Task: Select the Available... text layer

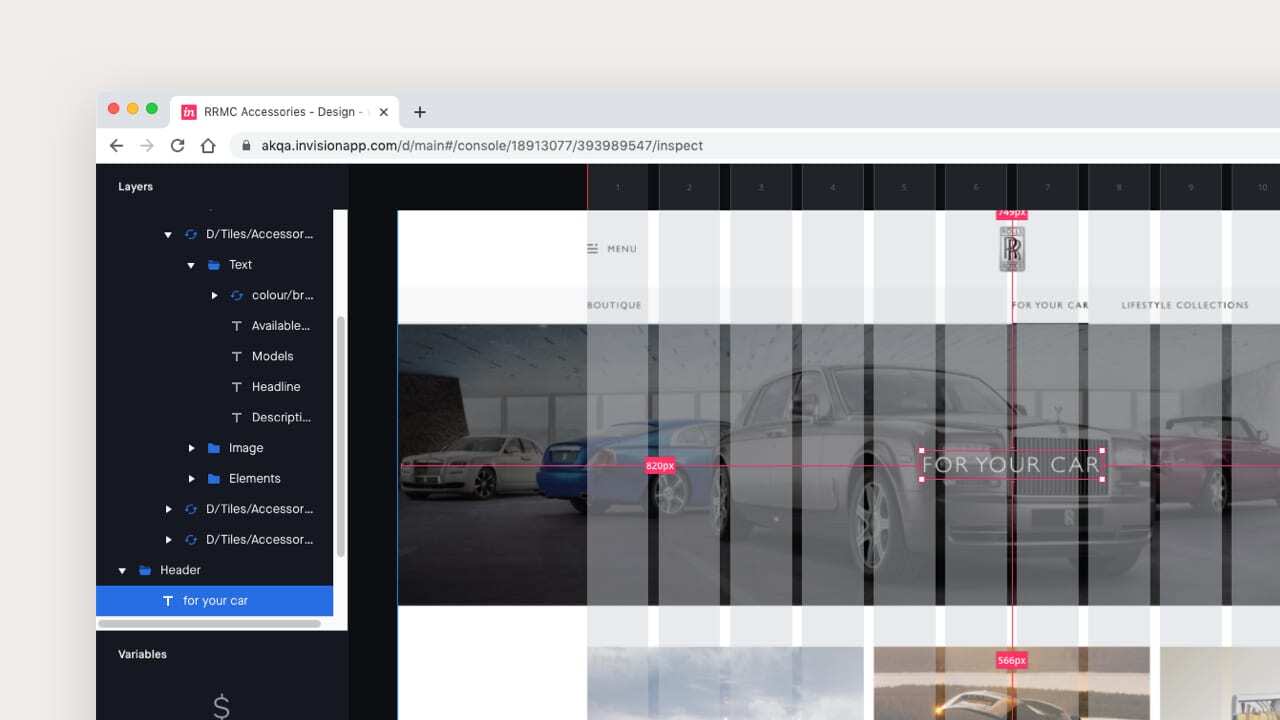Action: [280, 326]
